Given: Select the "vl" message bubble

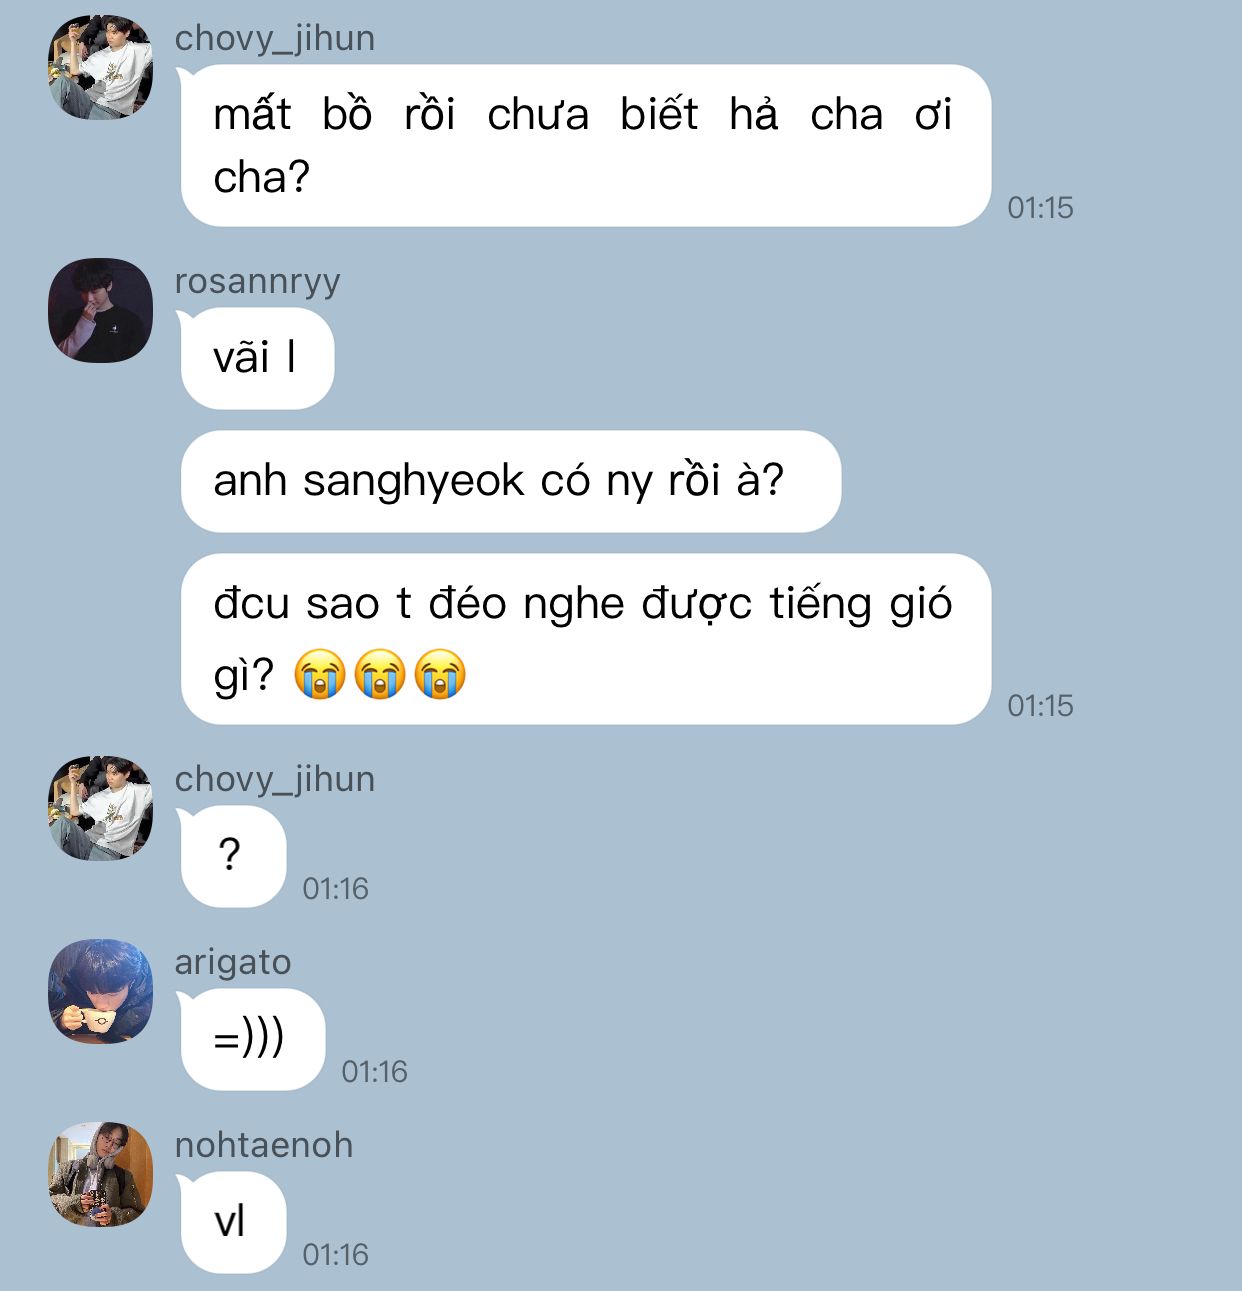Looking at the screenshot, I should (x=232, y=1222).
